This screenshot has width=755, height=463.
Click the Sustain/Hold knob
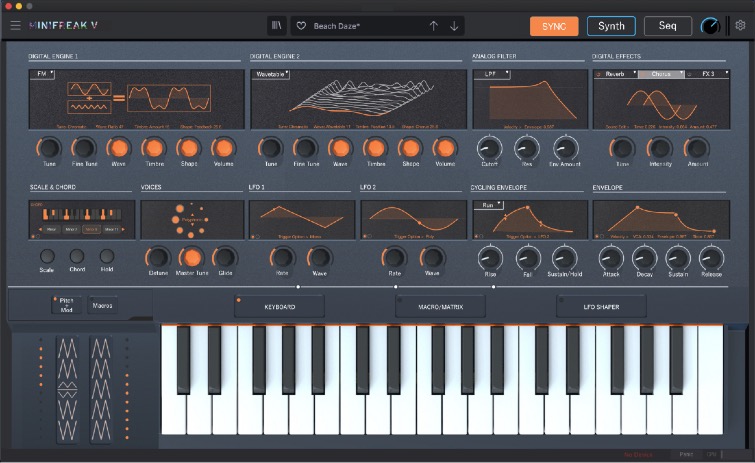[564, 258]
